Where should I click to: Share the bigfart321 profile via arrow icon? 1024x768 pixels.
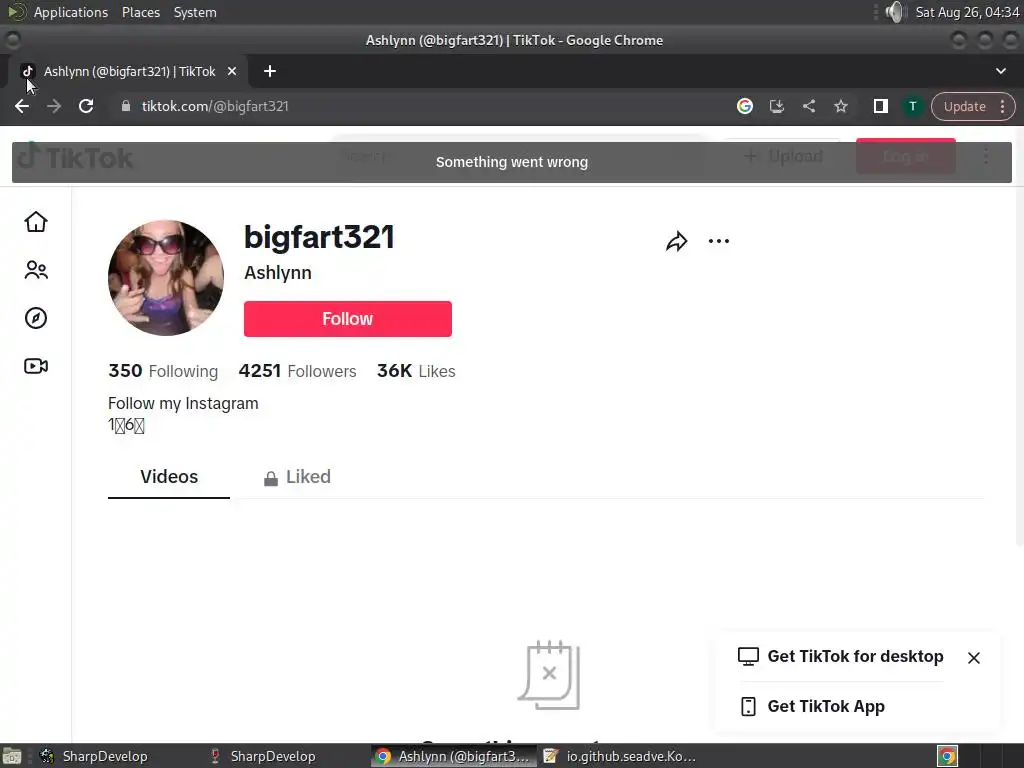coord(677,242)
